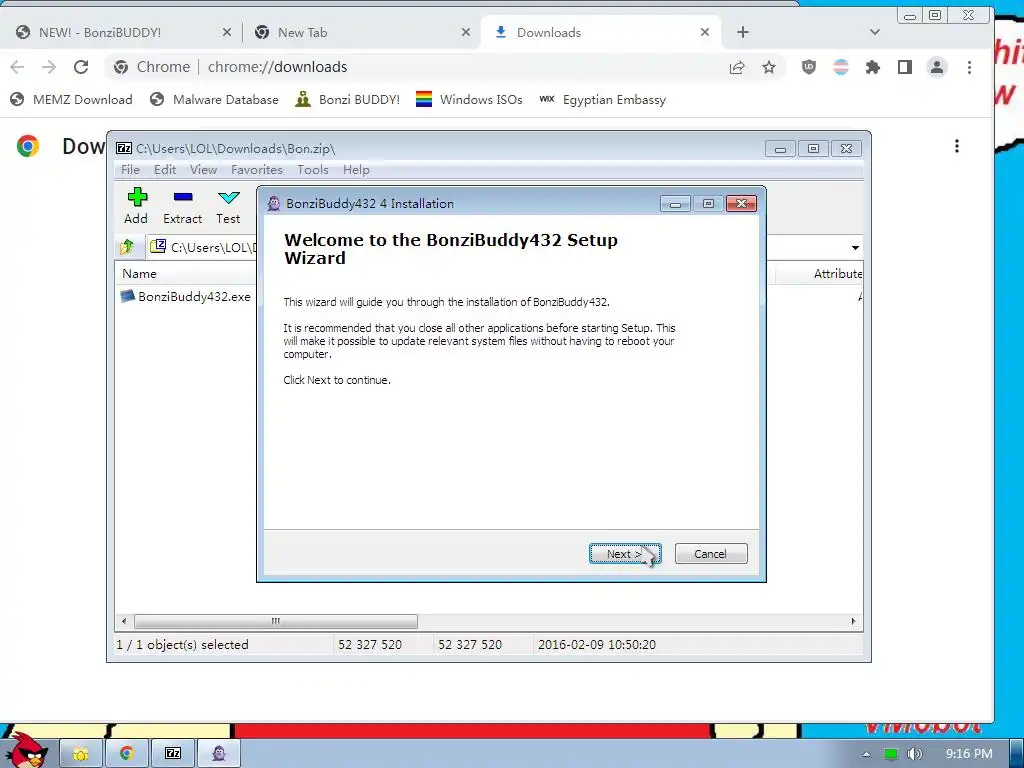Open the Chrome profile avatar
The width and height of the screenshot is (1024, 768).
936,67
